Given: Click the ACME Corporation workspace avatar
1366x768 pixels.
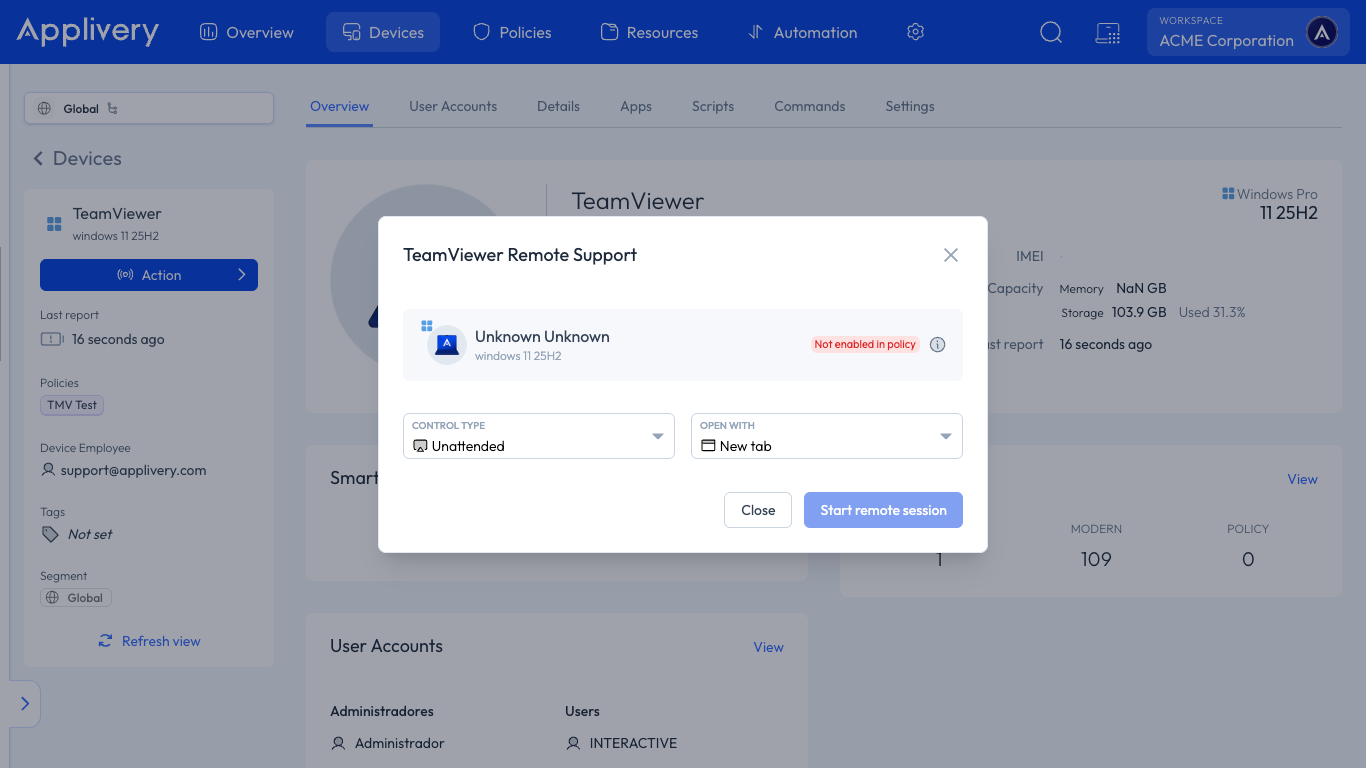Looking at the screenshot, I should point(1322,32).
